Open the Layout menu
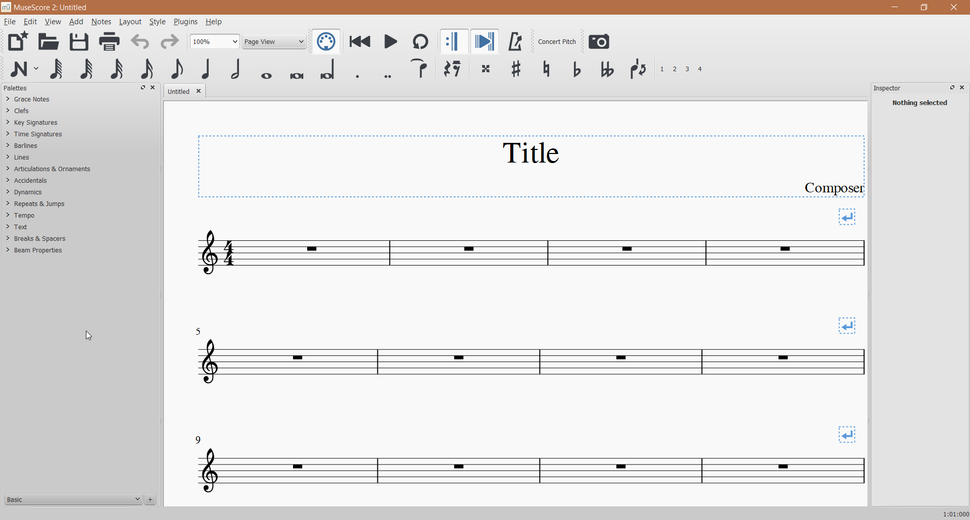 click(x=130, y=22)
